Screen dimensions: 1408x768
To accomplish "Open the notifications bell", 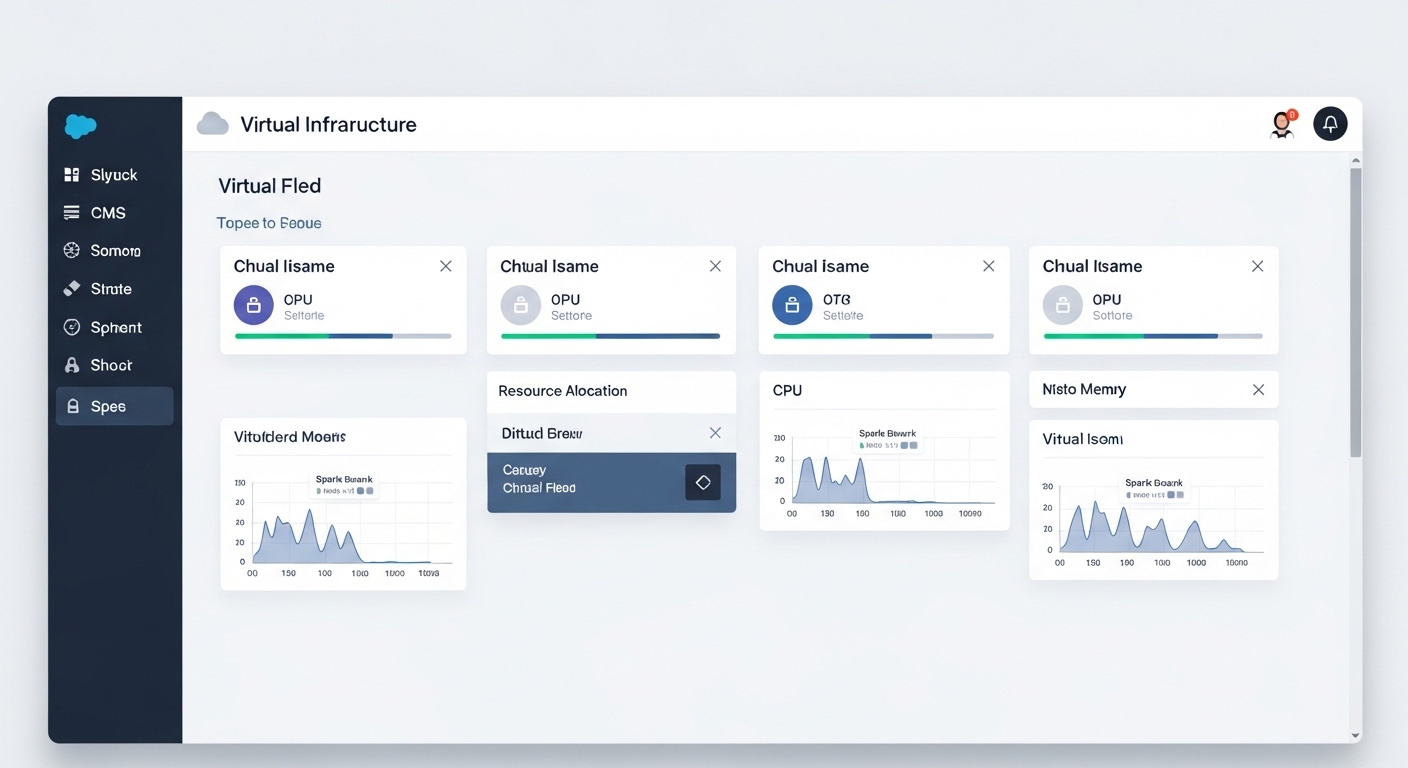I will (1330, 123).
